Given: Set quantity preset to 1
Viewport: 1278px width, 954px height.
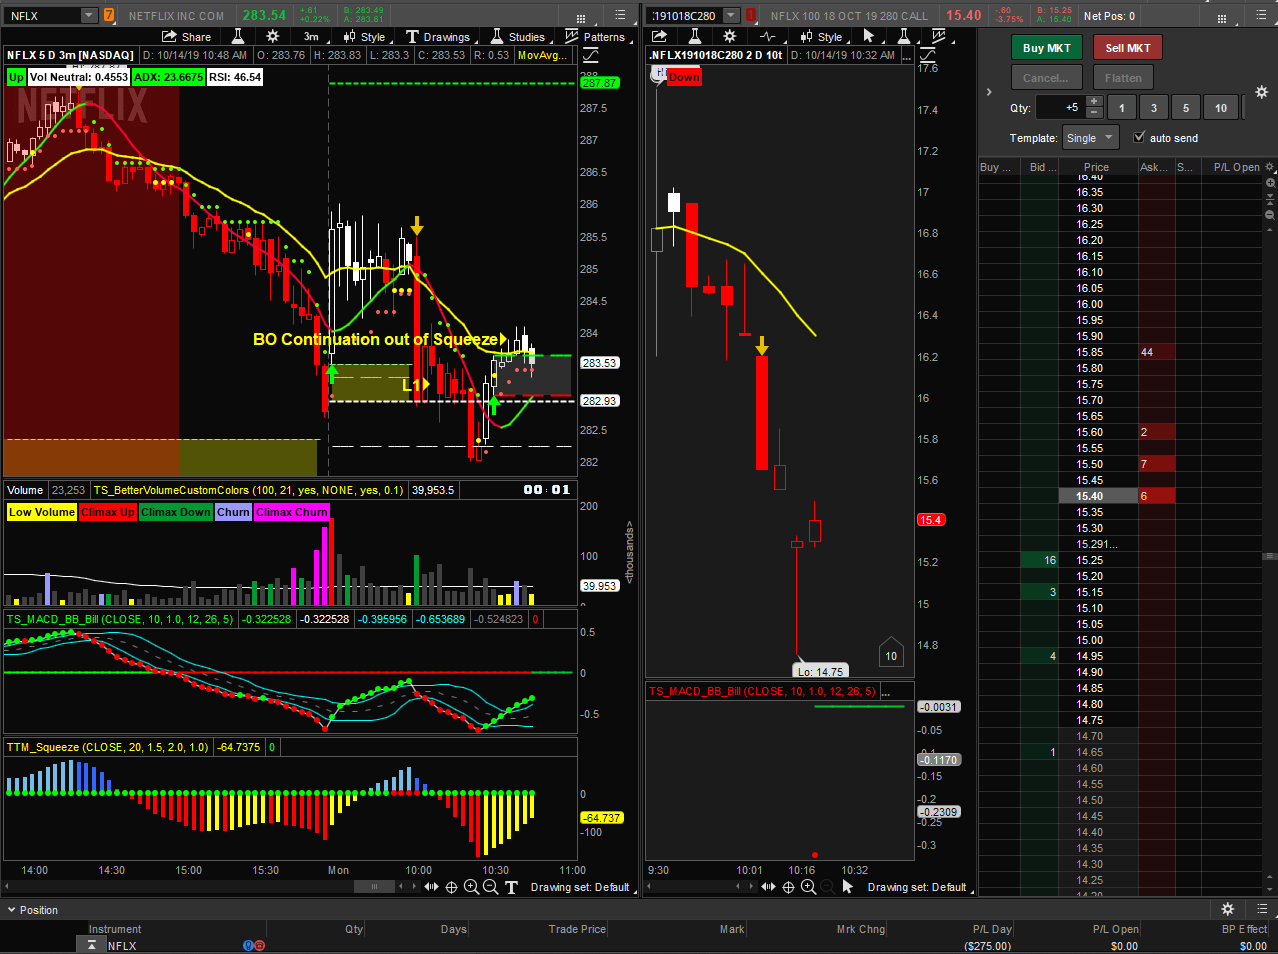Looking at the screenshot, I should [x=1122, y=108].
